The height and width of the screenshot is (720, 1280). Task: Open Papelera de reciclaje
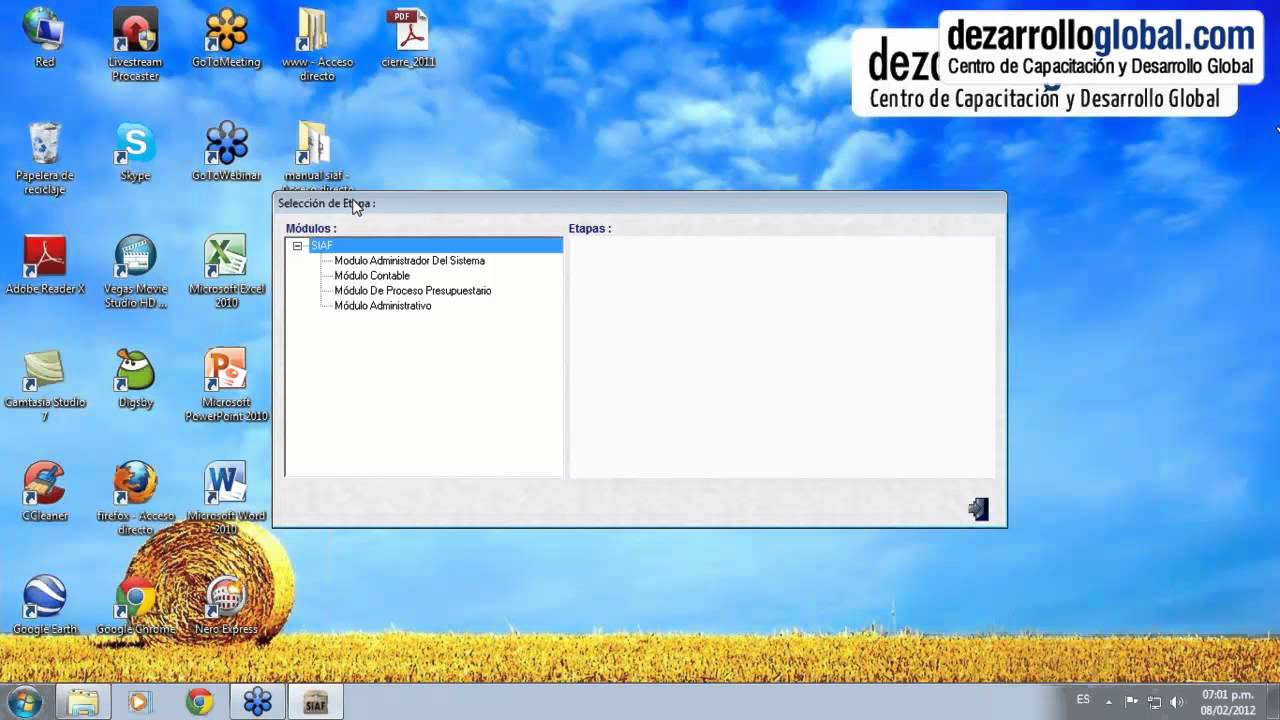44,158
